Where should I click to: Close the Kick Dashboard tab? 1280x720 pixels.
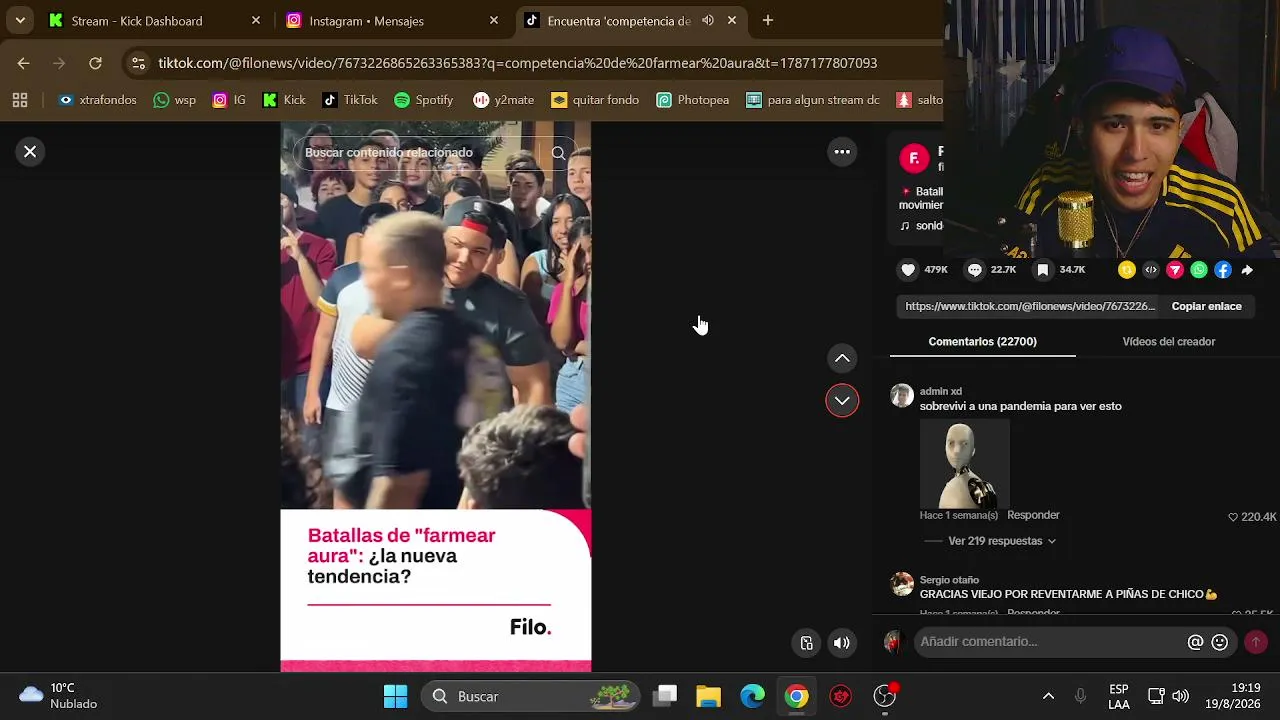256,20
